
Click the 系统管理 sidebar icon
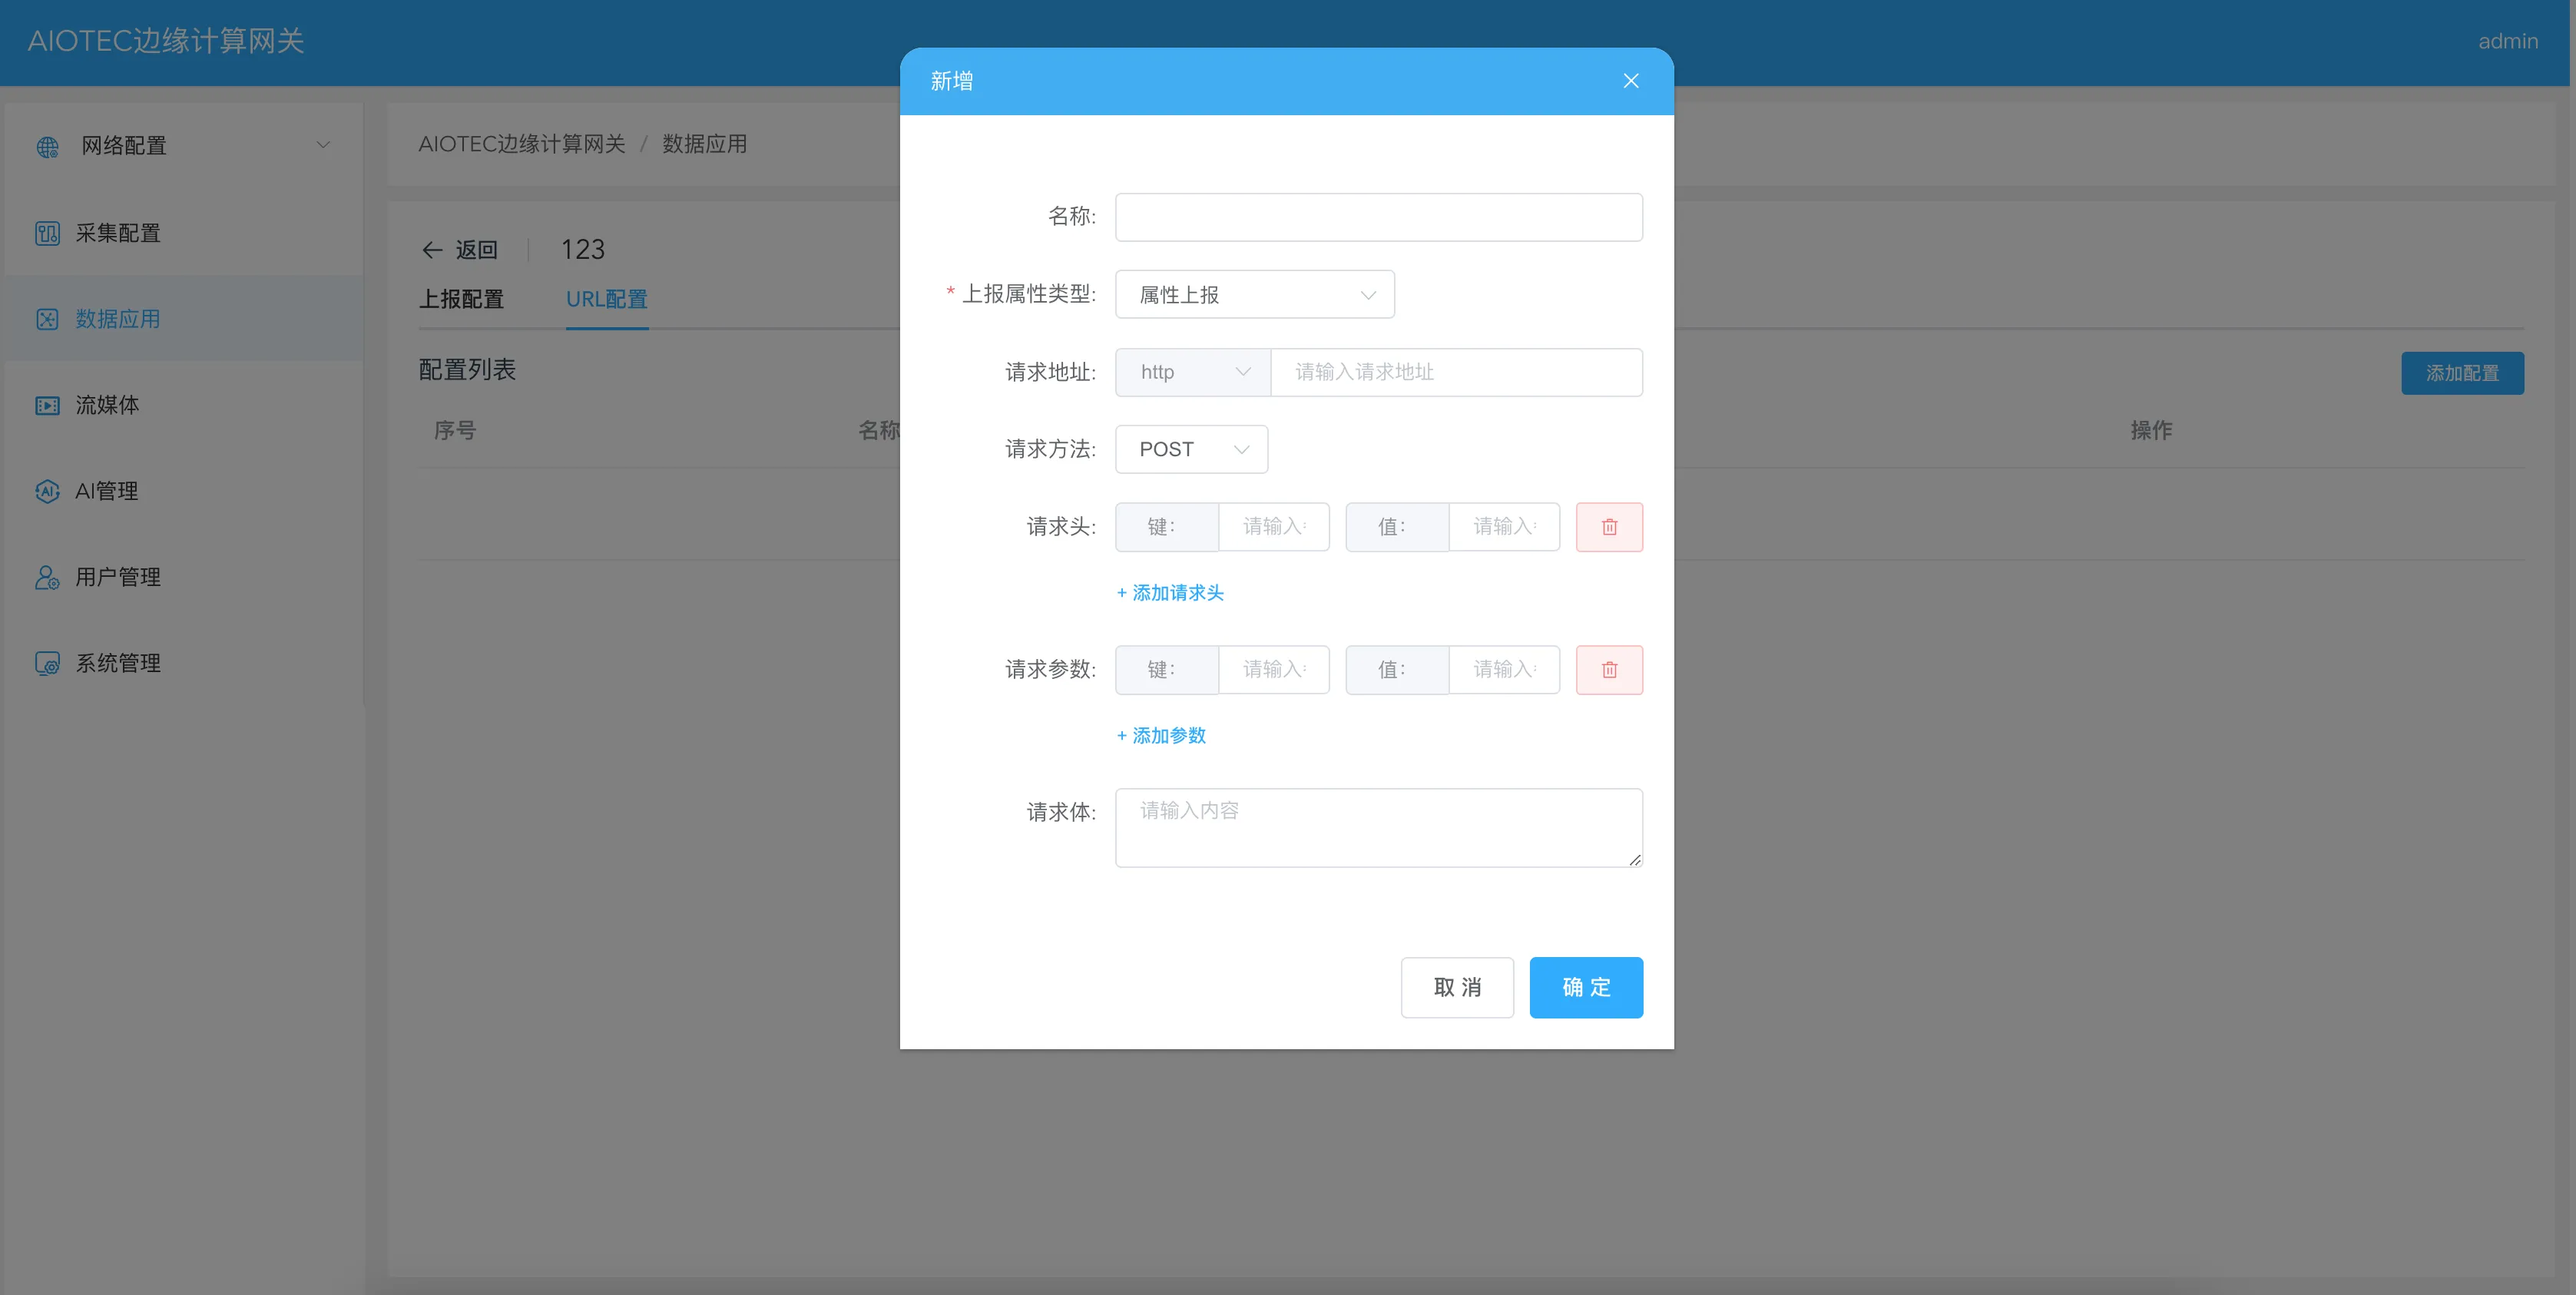pos(47,663)
